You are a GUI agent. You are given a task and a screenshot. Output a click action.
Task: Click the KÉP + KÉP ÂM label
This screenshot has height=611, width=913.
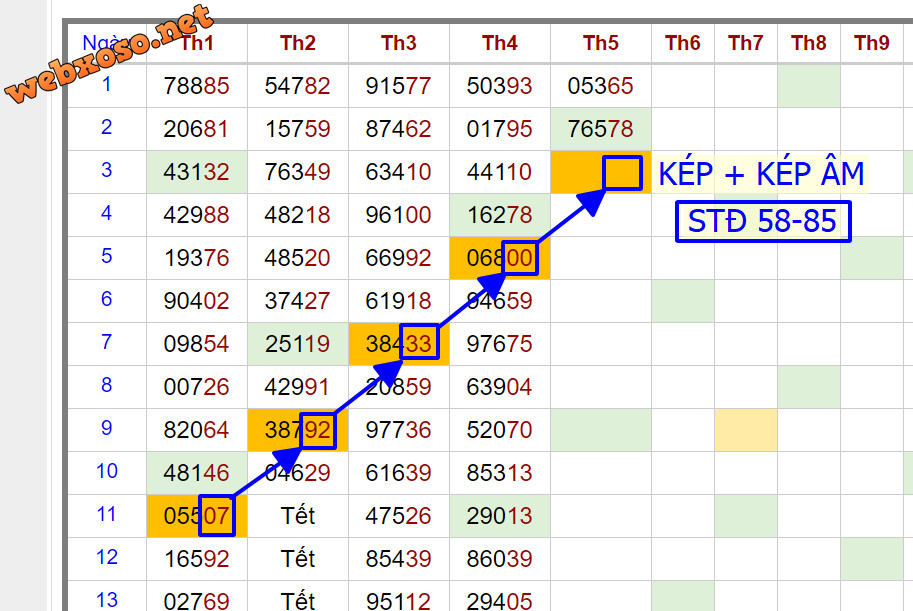click(761, 174)
